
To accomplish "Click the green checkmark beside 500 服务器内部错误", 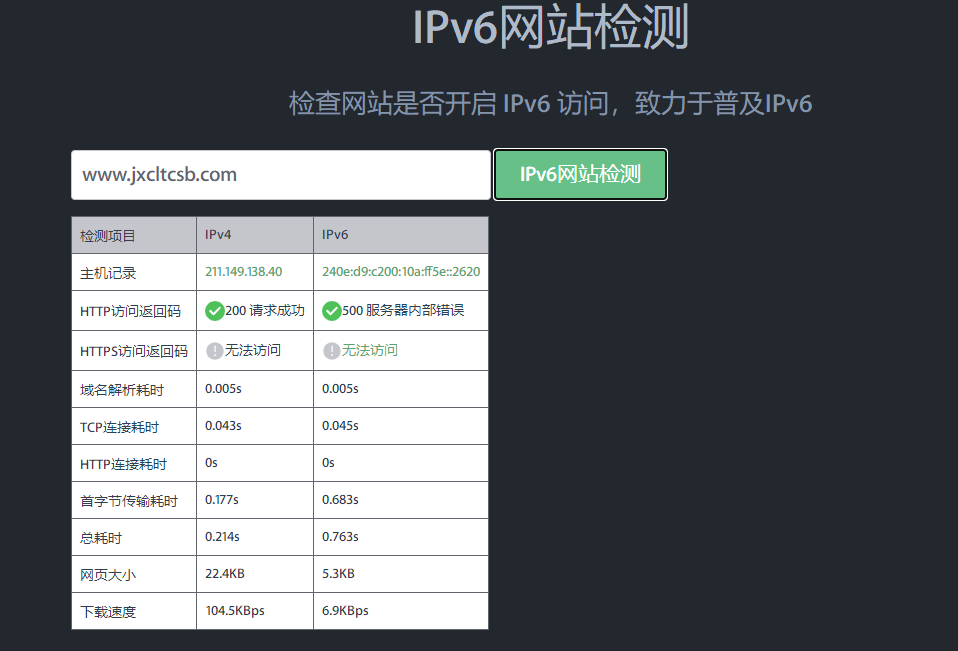I will click(331, 311).
